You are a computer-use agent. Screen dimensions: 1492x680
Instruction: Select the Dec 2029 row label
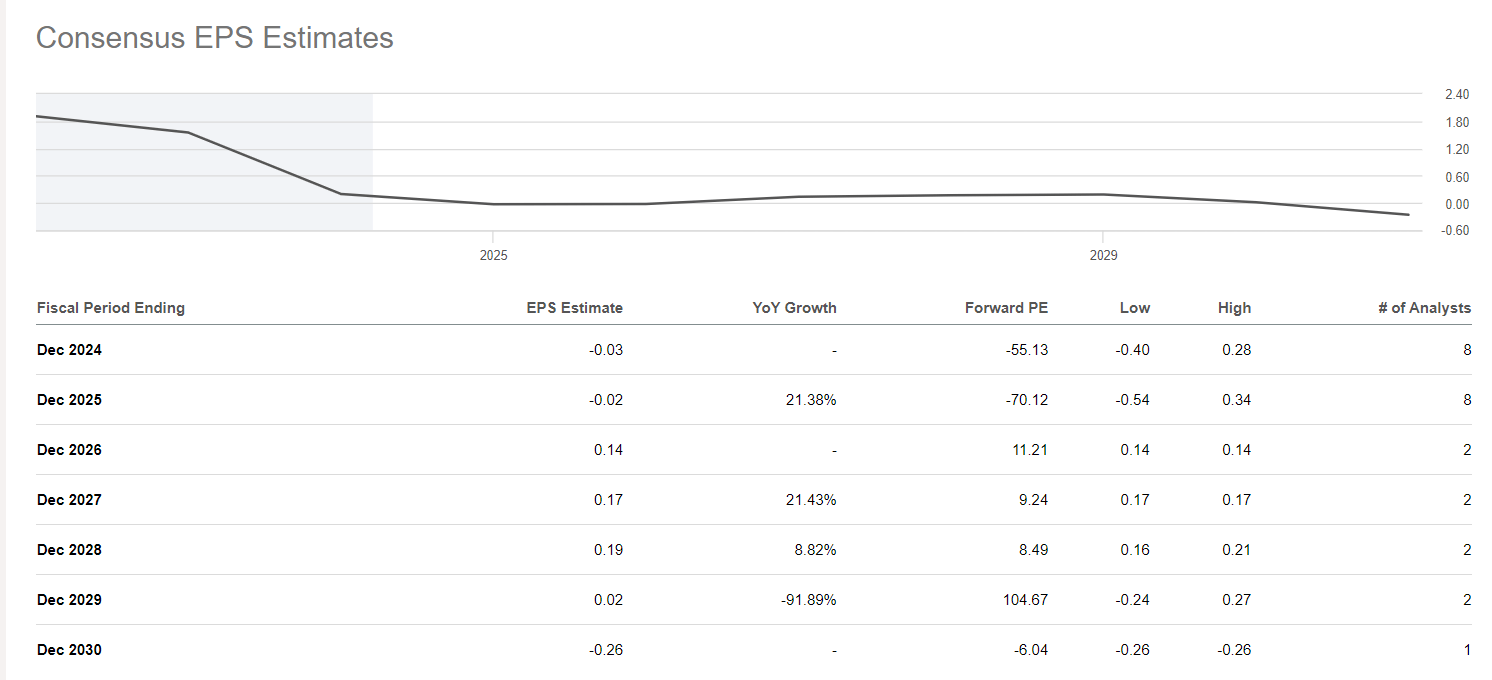[69, 600]
